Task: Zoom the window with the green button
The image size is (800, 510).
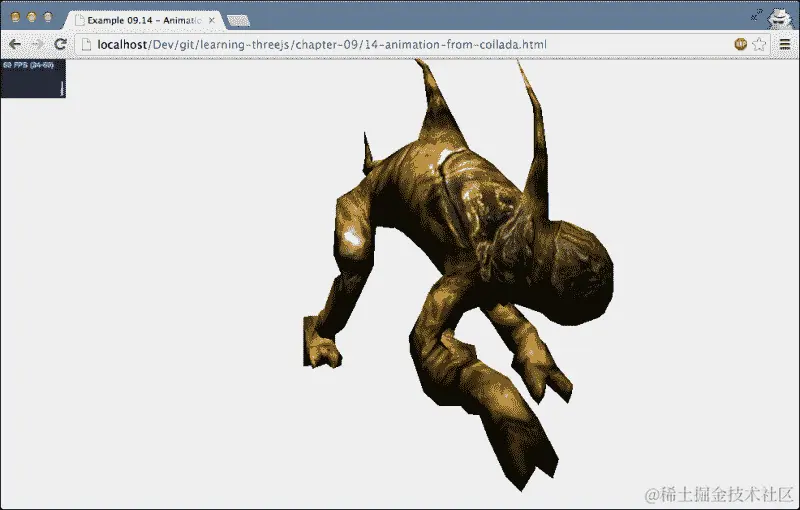Action: (48, 17)
